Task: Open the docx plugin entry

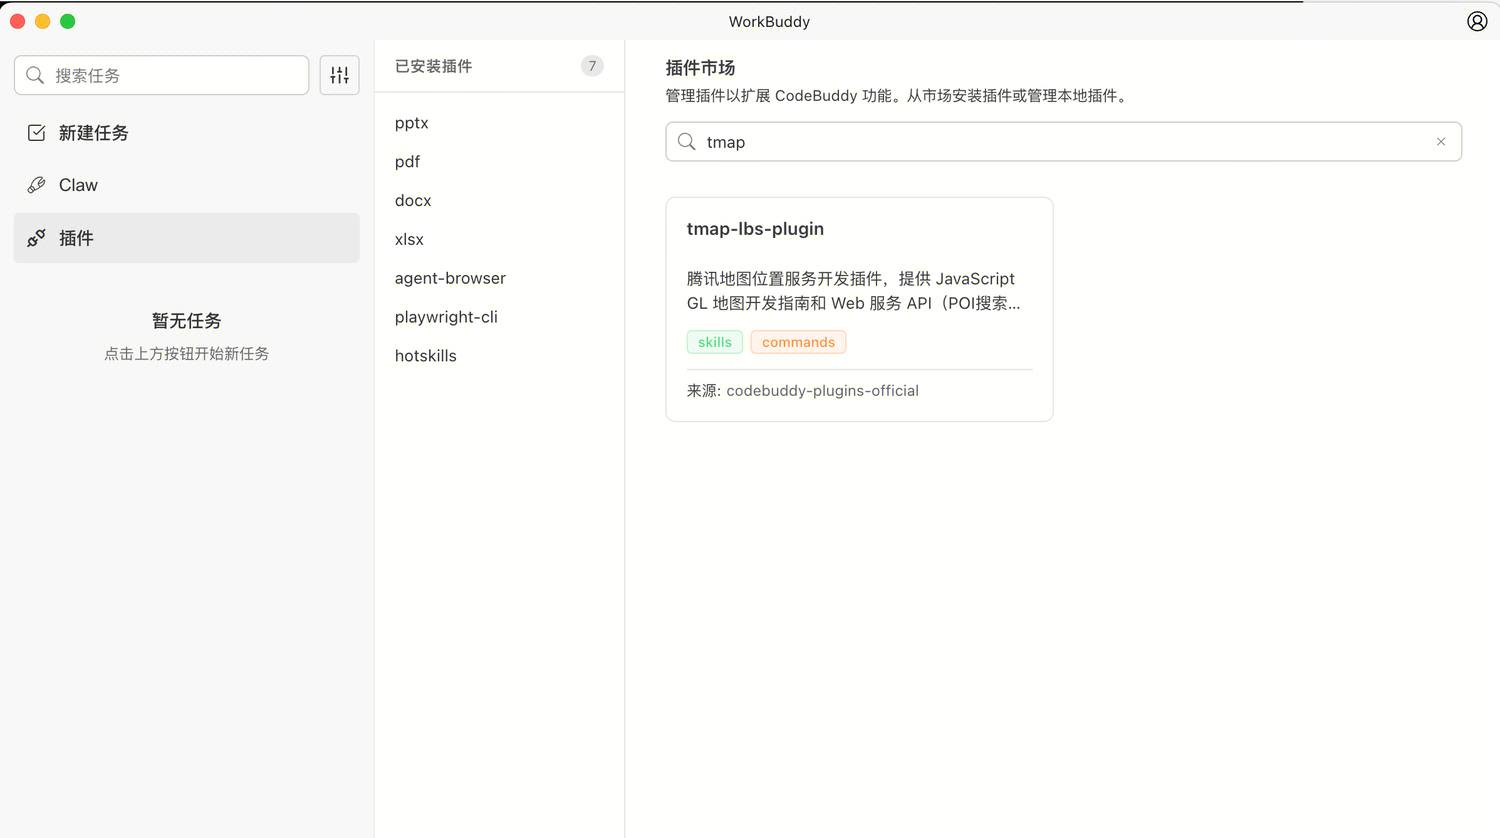Action: click(x=413, y=201)
